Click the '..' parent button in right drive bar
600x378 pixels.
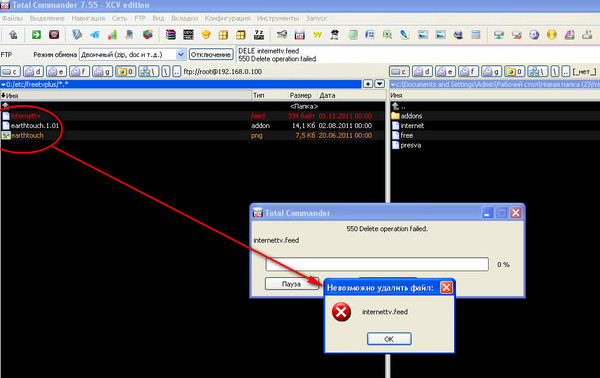coord(566,72)
